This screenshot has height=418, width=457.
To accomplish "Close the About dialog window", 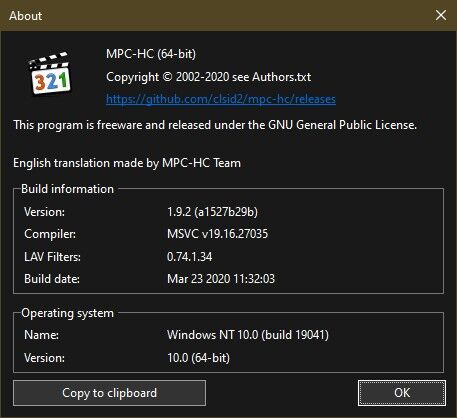I will (441, 15).
